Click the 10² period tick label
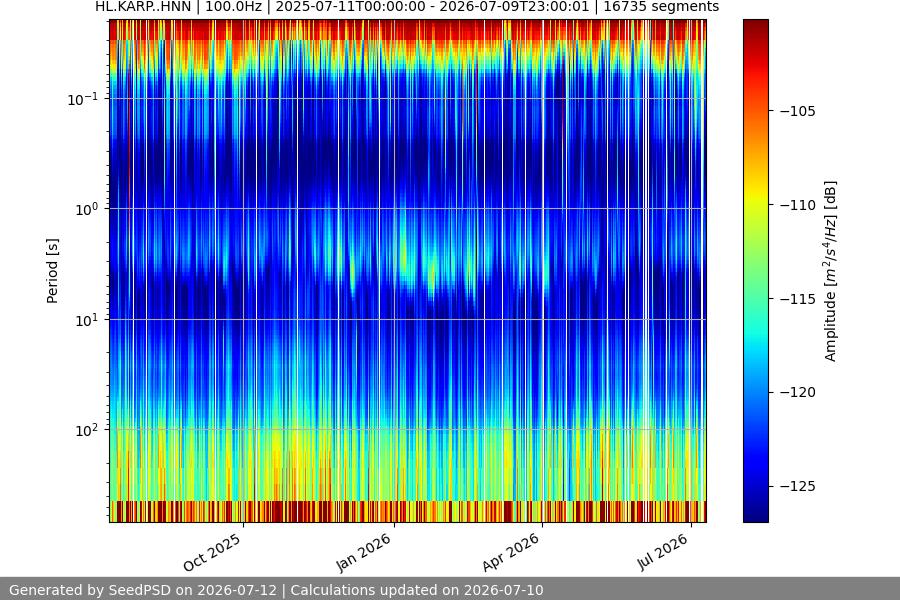The width and height of the screenshot is (900, 600). pos(87,430)
